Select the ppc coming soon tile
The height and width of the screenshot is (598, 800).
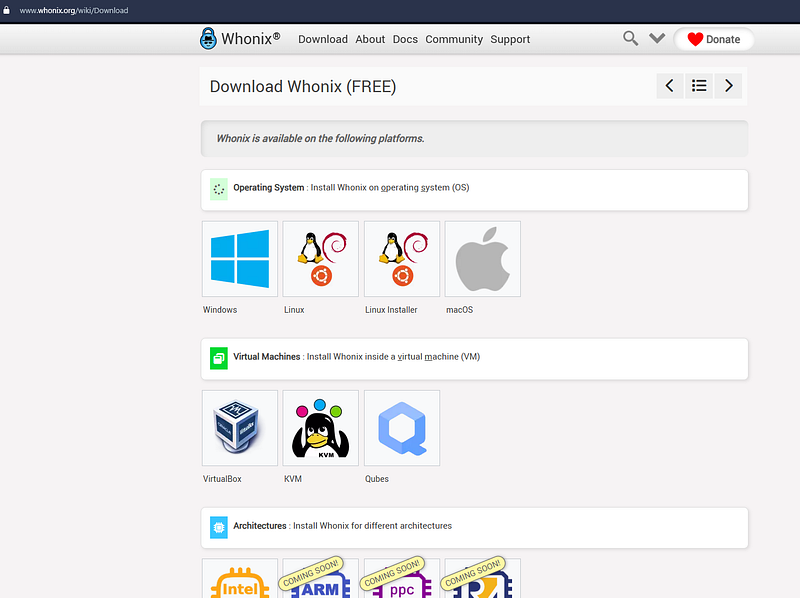pos(402,579)
